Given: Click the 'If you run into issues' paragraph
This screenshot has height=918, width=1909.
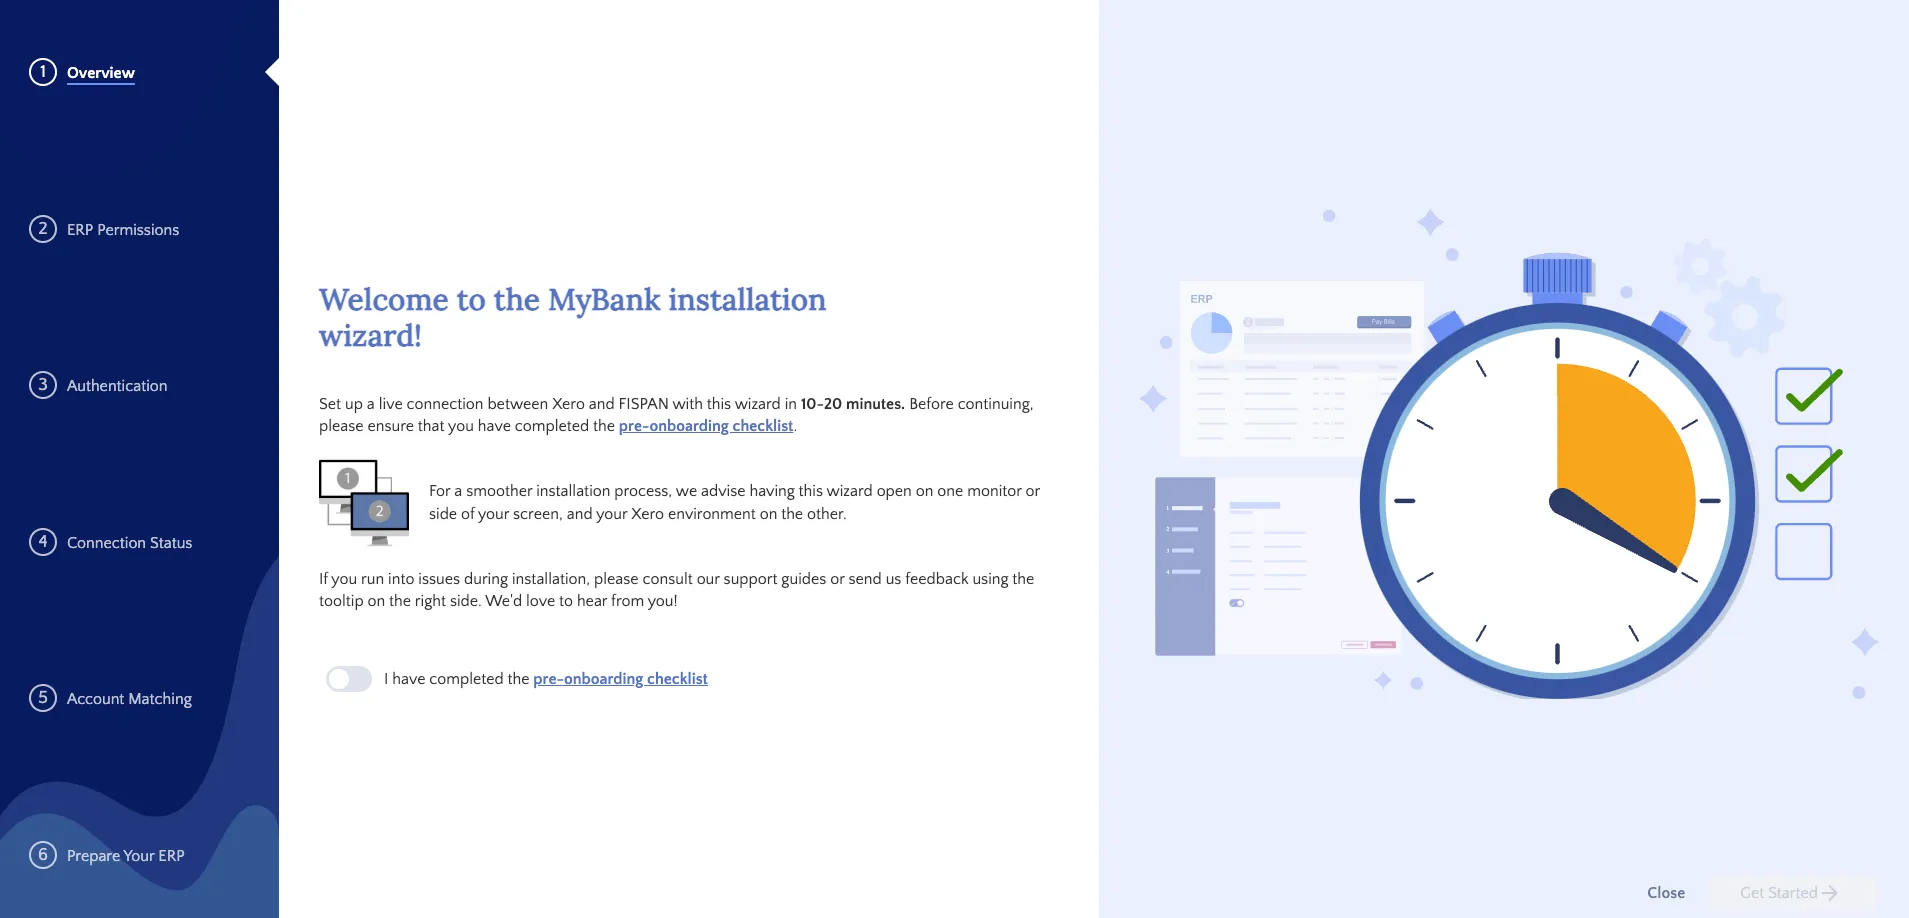Looking at the screenshot, I should (x=677, y=590).
